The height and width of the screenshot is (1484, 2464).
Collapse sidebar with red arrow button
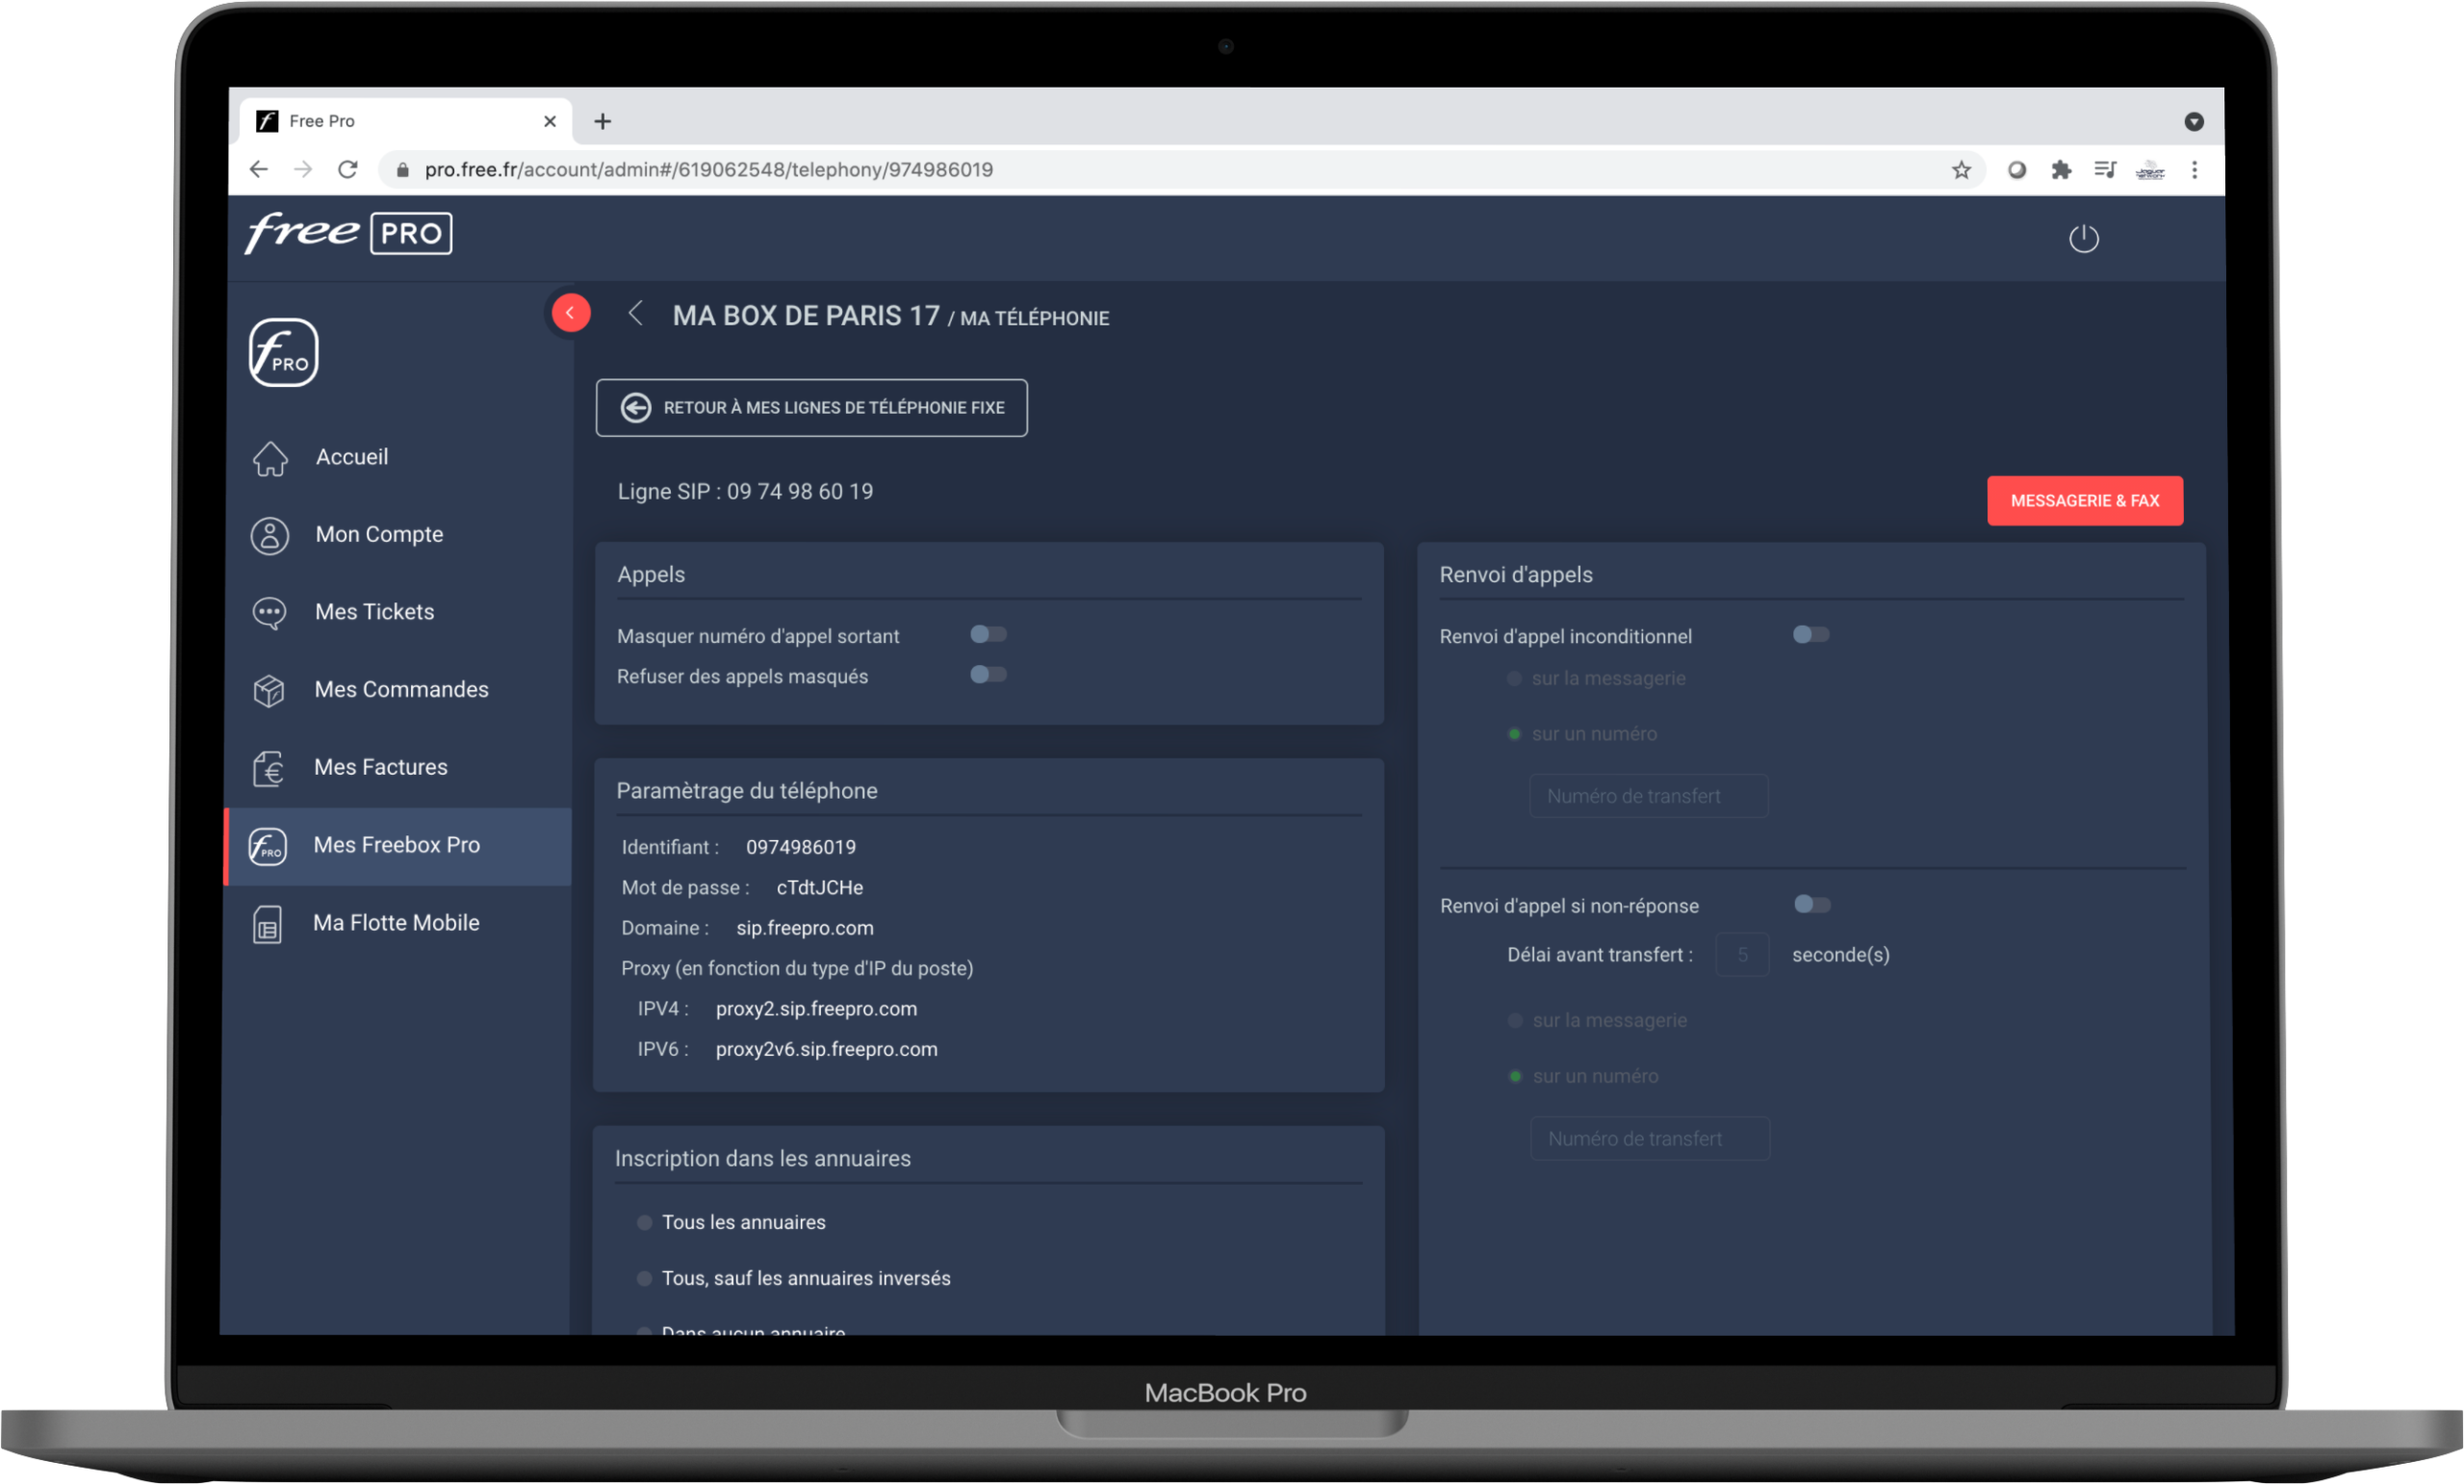pos(570,313)
